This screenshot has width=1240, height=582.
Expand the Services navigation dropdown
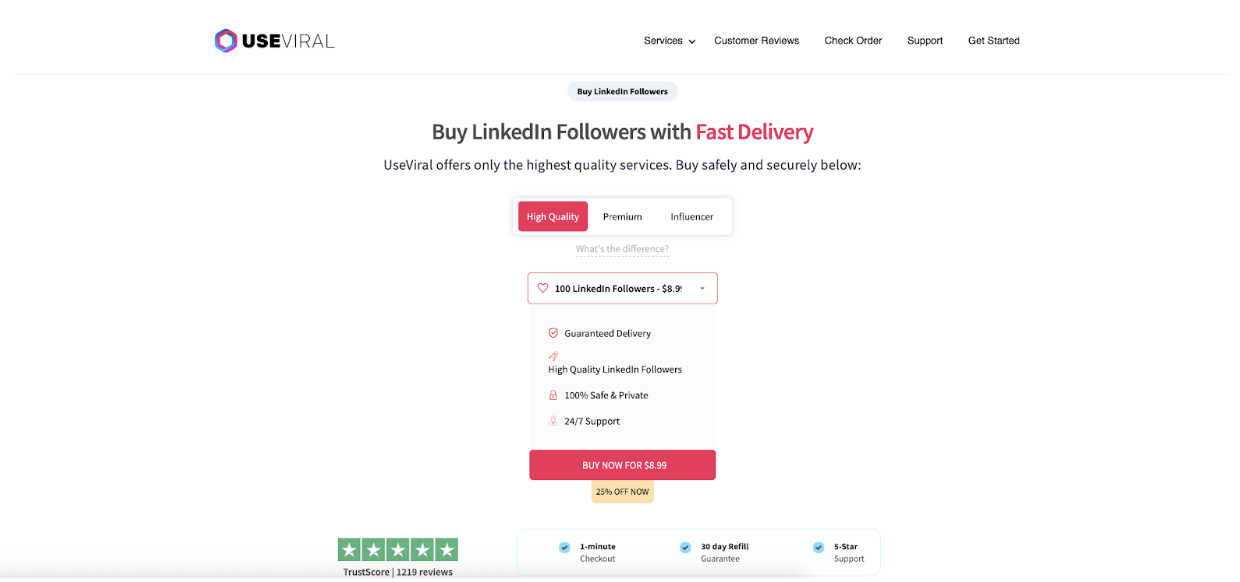(x=669, y=41)
